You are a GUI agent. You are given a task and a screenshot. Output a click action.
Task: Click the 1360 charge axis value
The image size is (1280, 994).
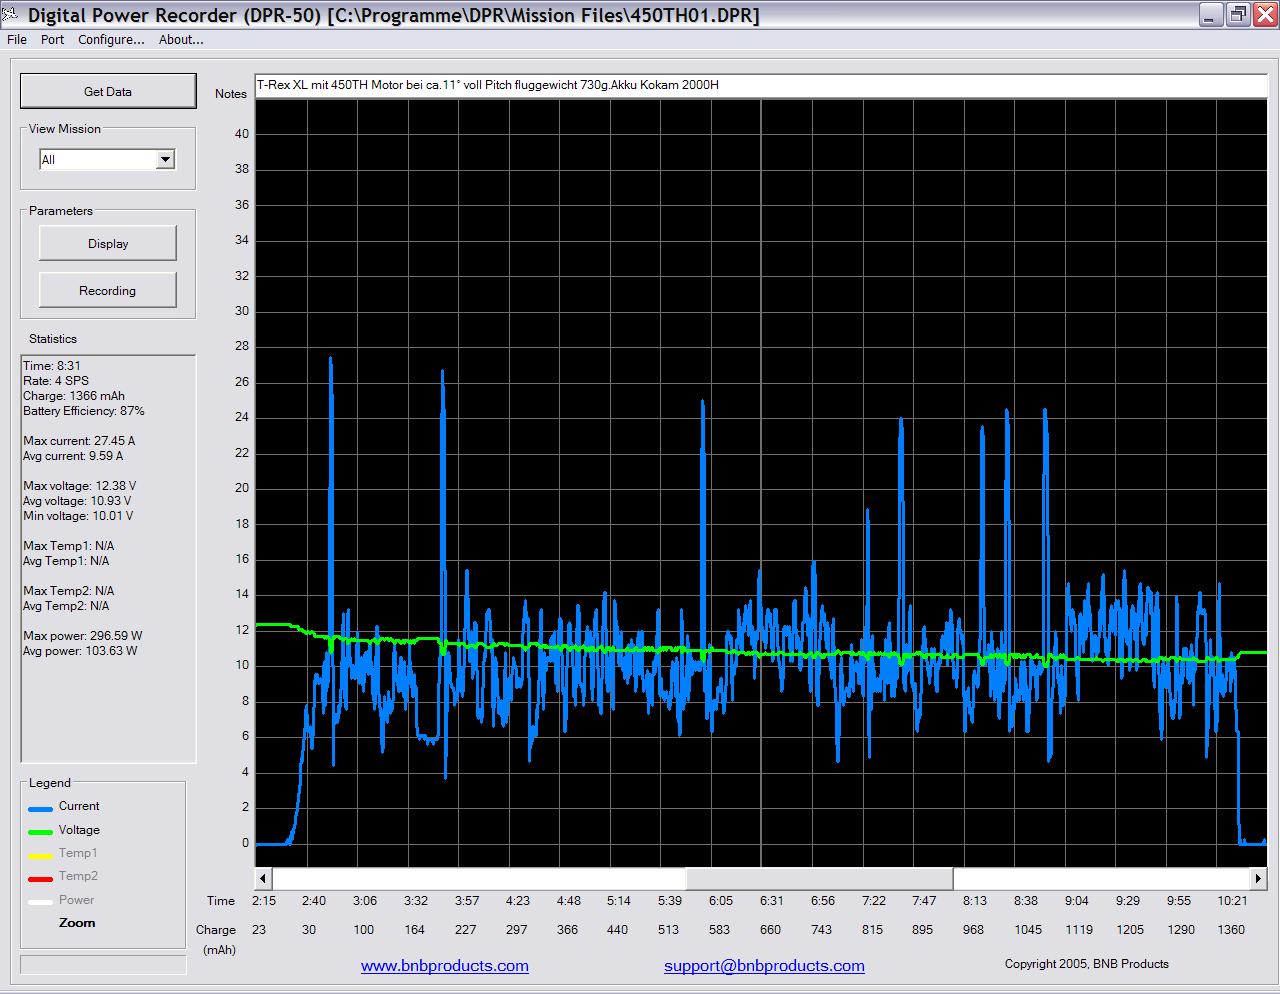point(1231,930)
